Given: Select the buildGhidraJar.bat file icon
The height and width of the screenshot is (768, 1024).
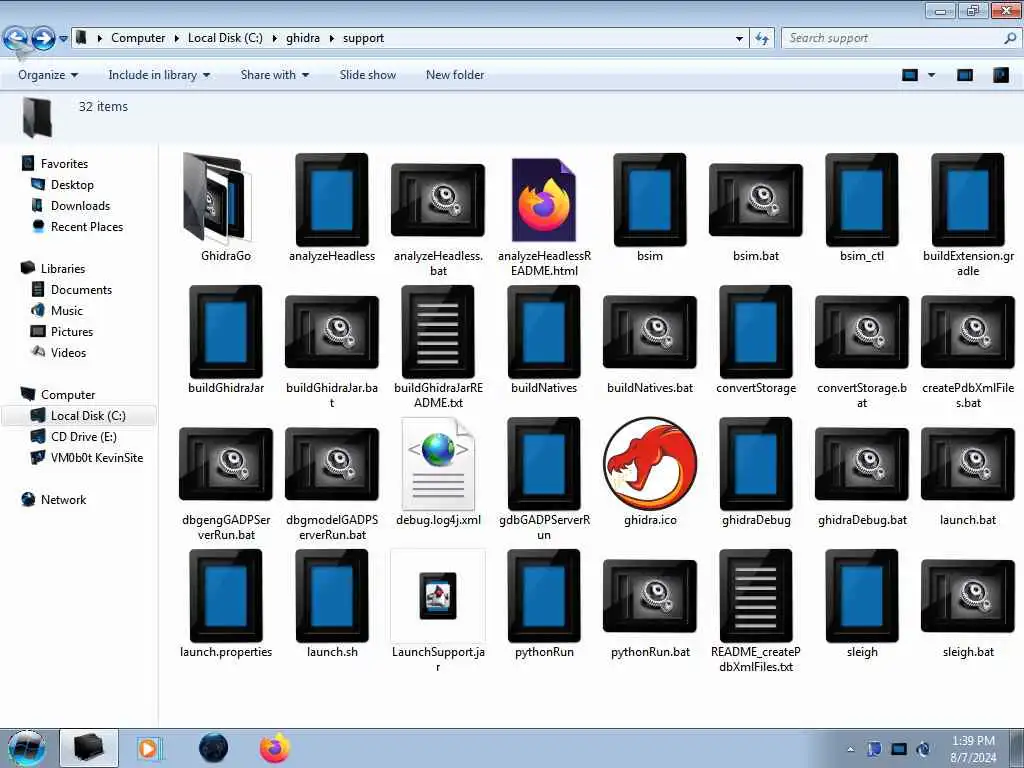Looking at the screenshot, I should (332, 332).
